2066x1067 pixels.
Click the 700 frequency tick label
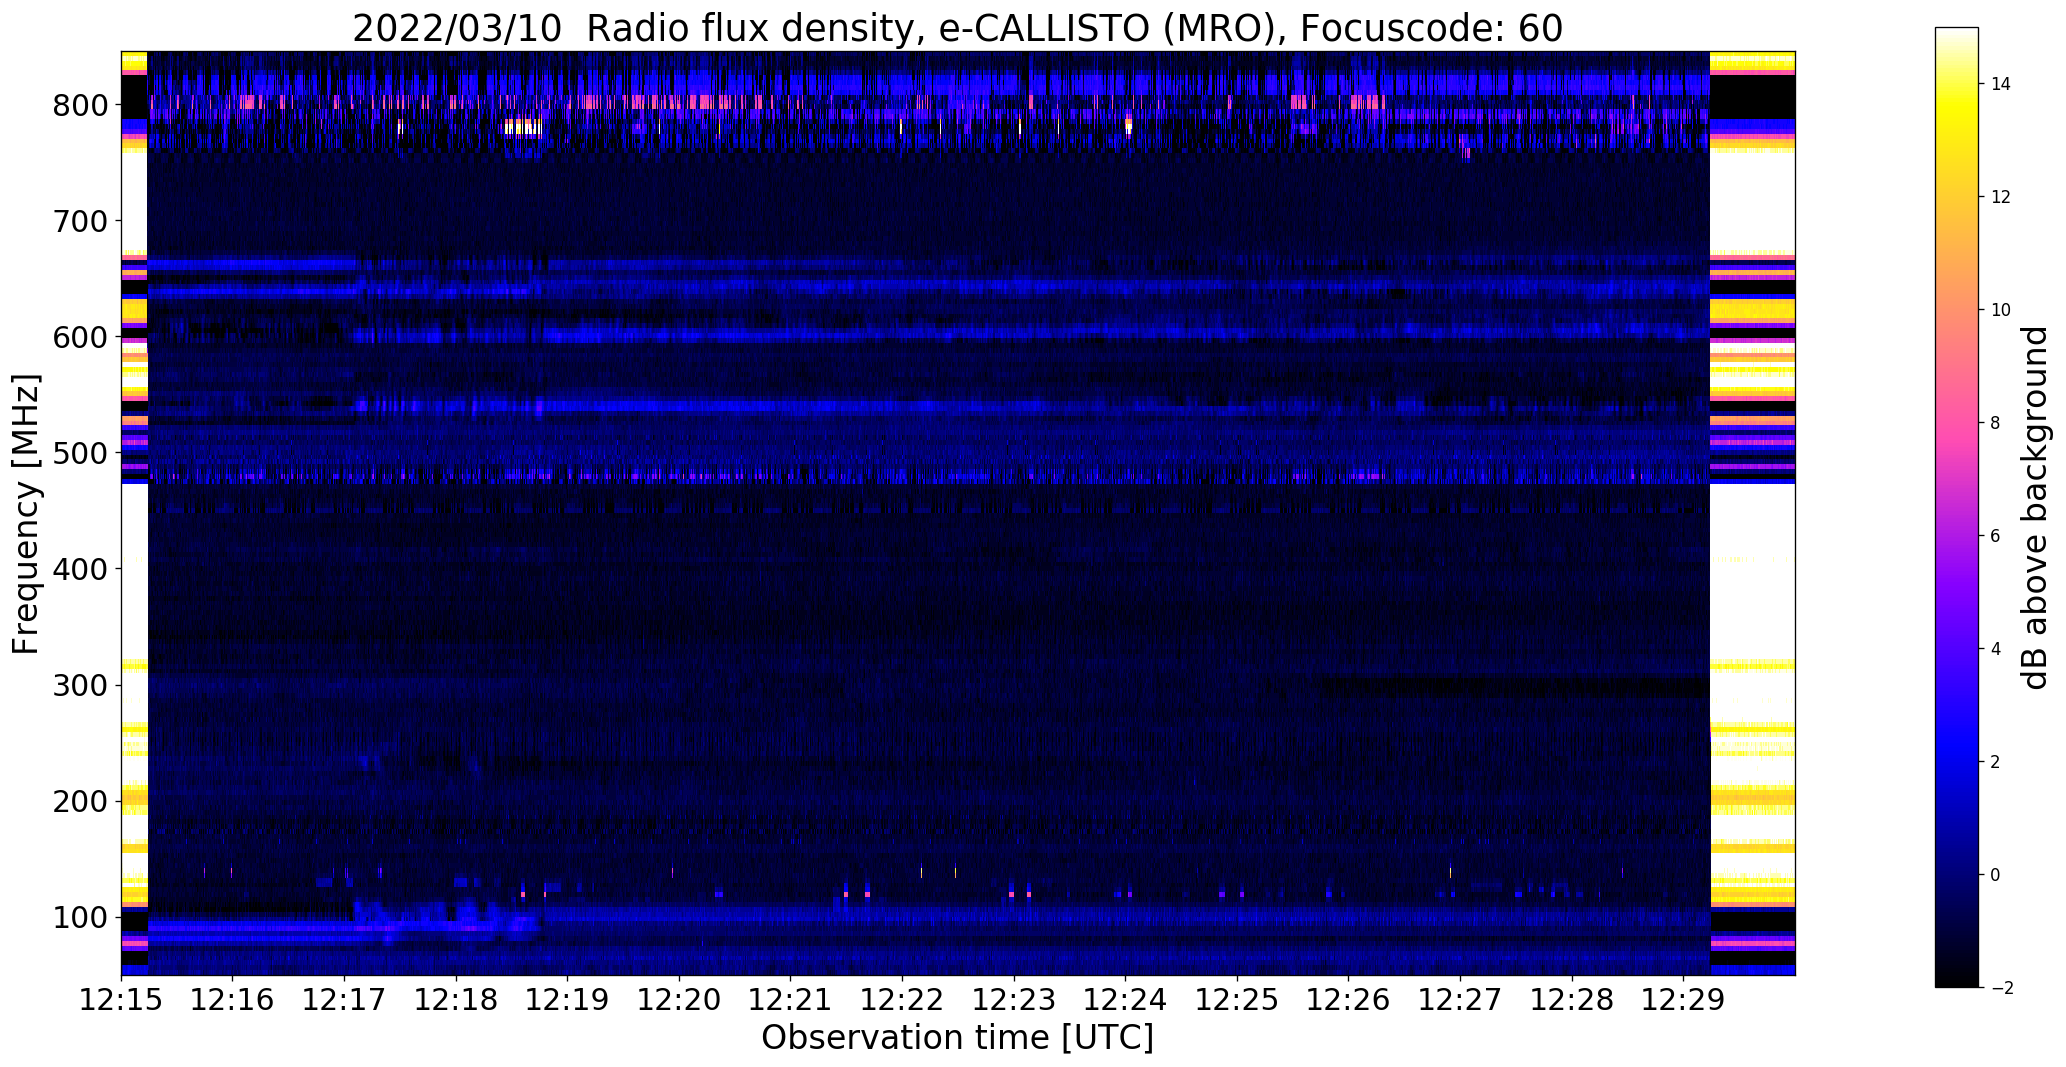pyautogui.click(x=80, y=221)
